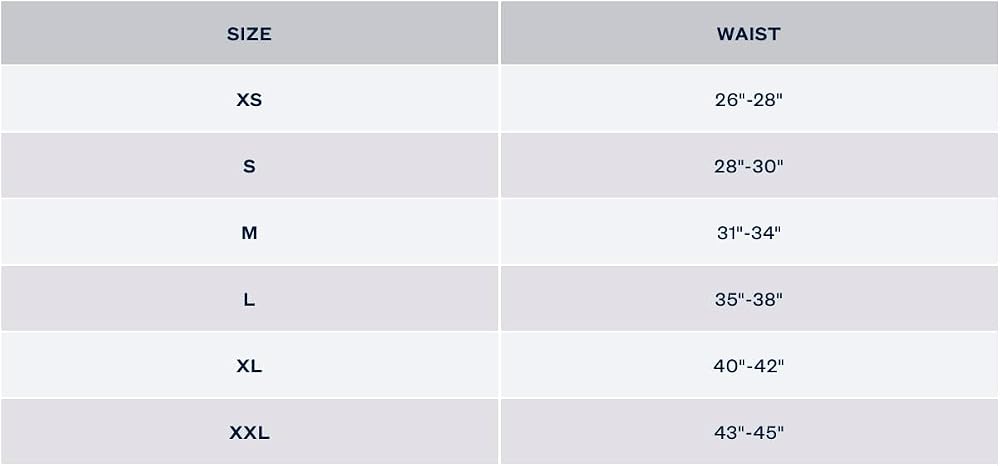Pick the row labeled M
The height and width of the screenshot is (466, 1000).
tap(499, 232)
